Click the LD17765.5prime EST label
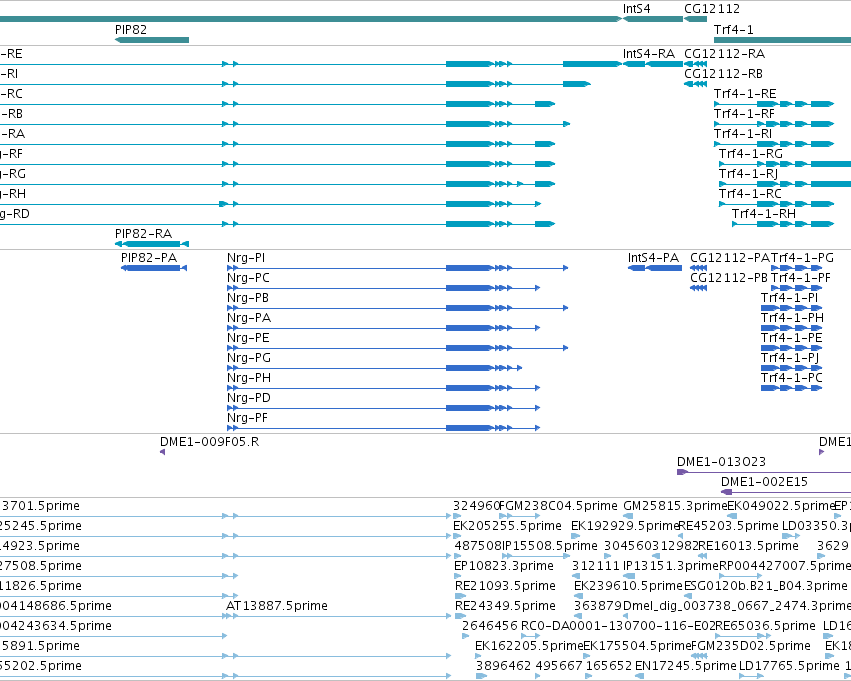Screen dimensions: 851x681 click(x=789, y=666)
